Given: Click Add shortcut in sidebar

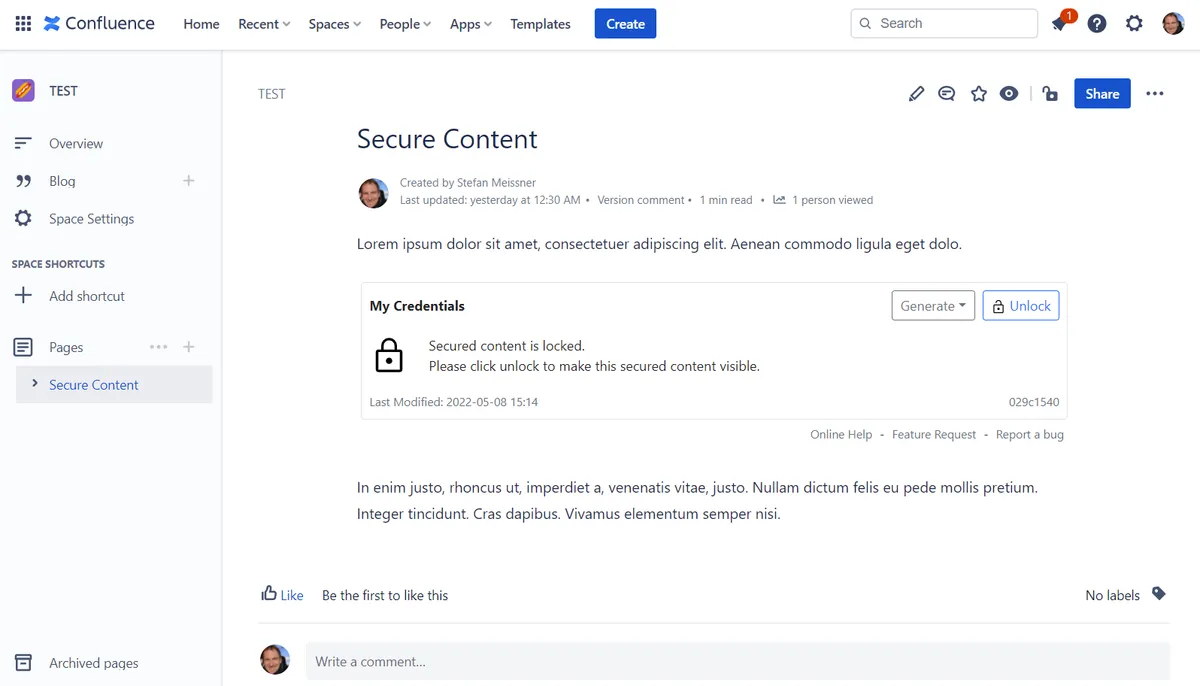Looking at the screenshot, I should tap(87, 296).
